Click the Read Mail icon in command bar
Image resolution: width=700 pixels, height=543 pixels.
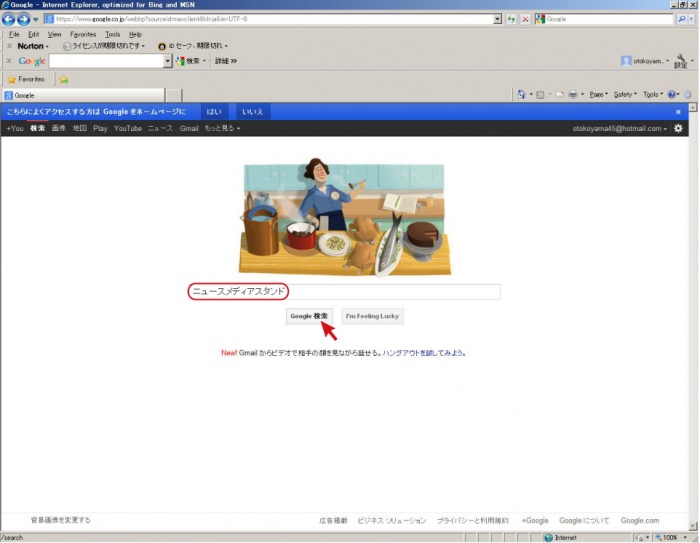(560, 95)
